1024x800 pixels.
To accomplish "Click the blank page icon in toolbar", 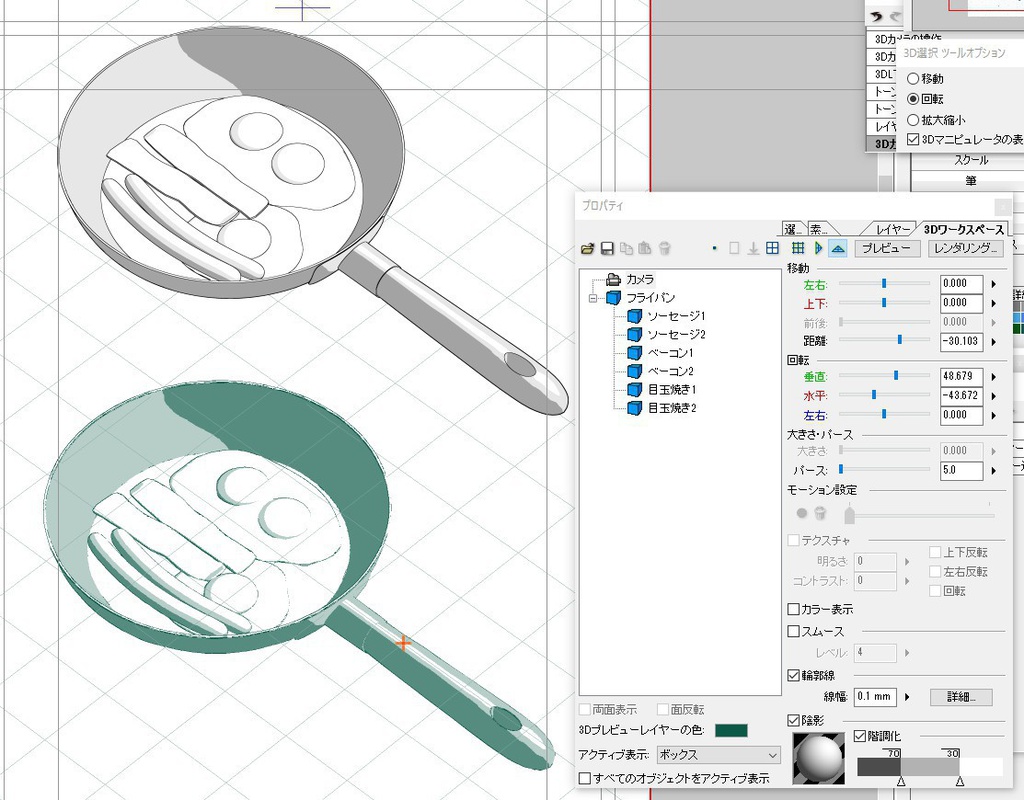I will coord(734,248).
